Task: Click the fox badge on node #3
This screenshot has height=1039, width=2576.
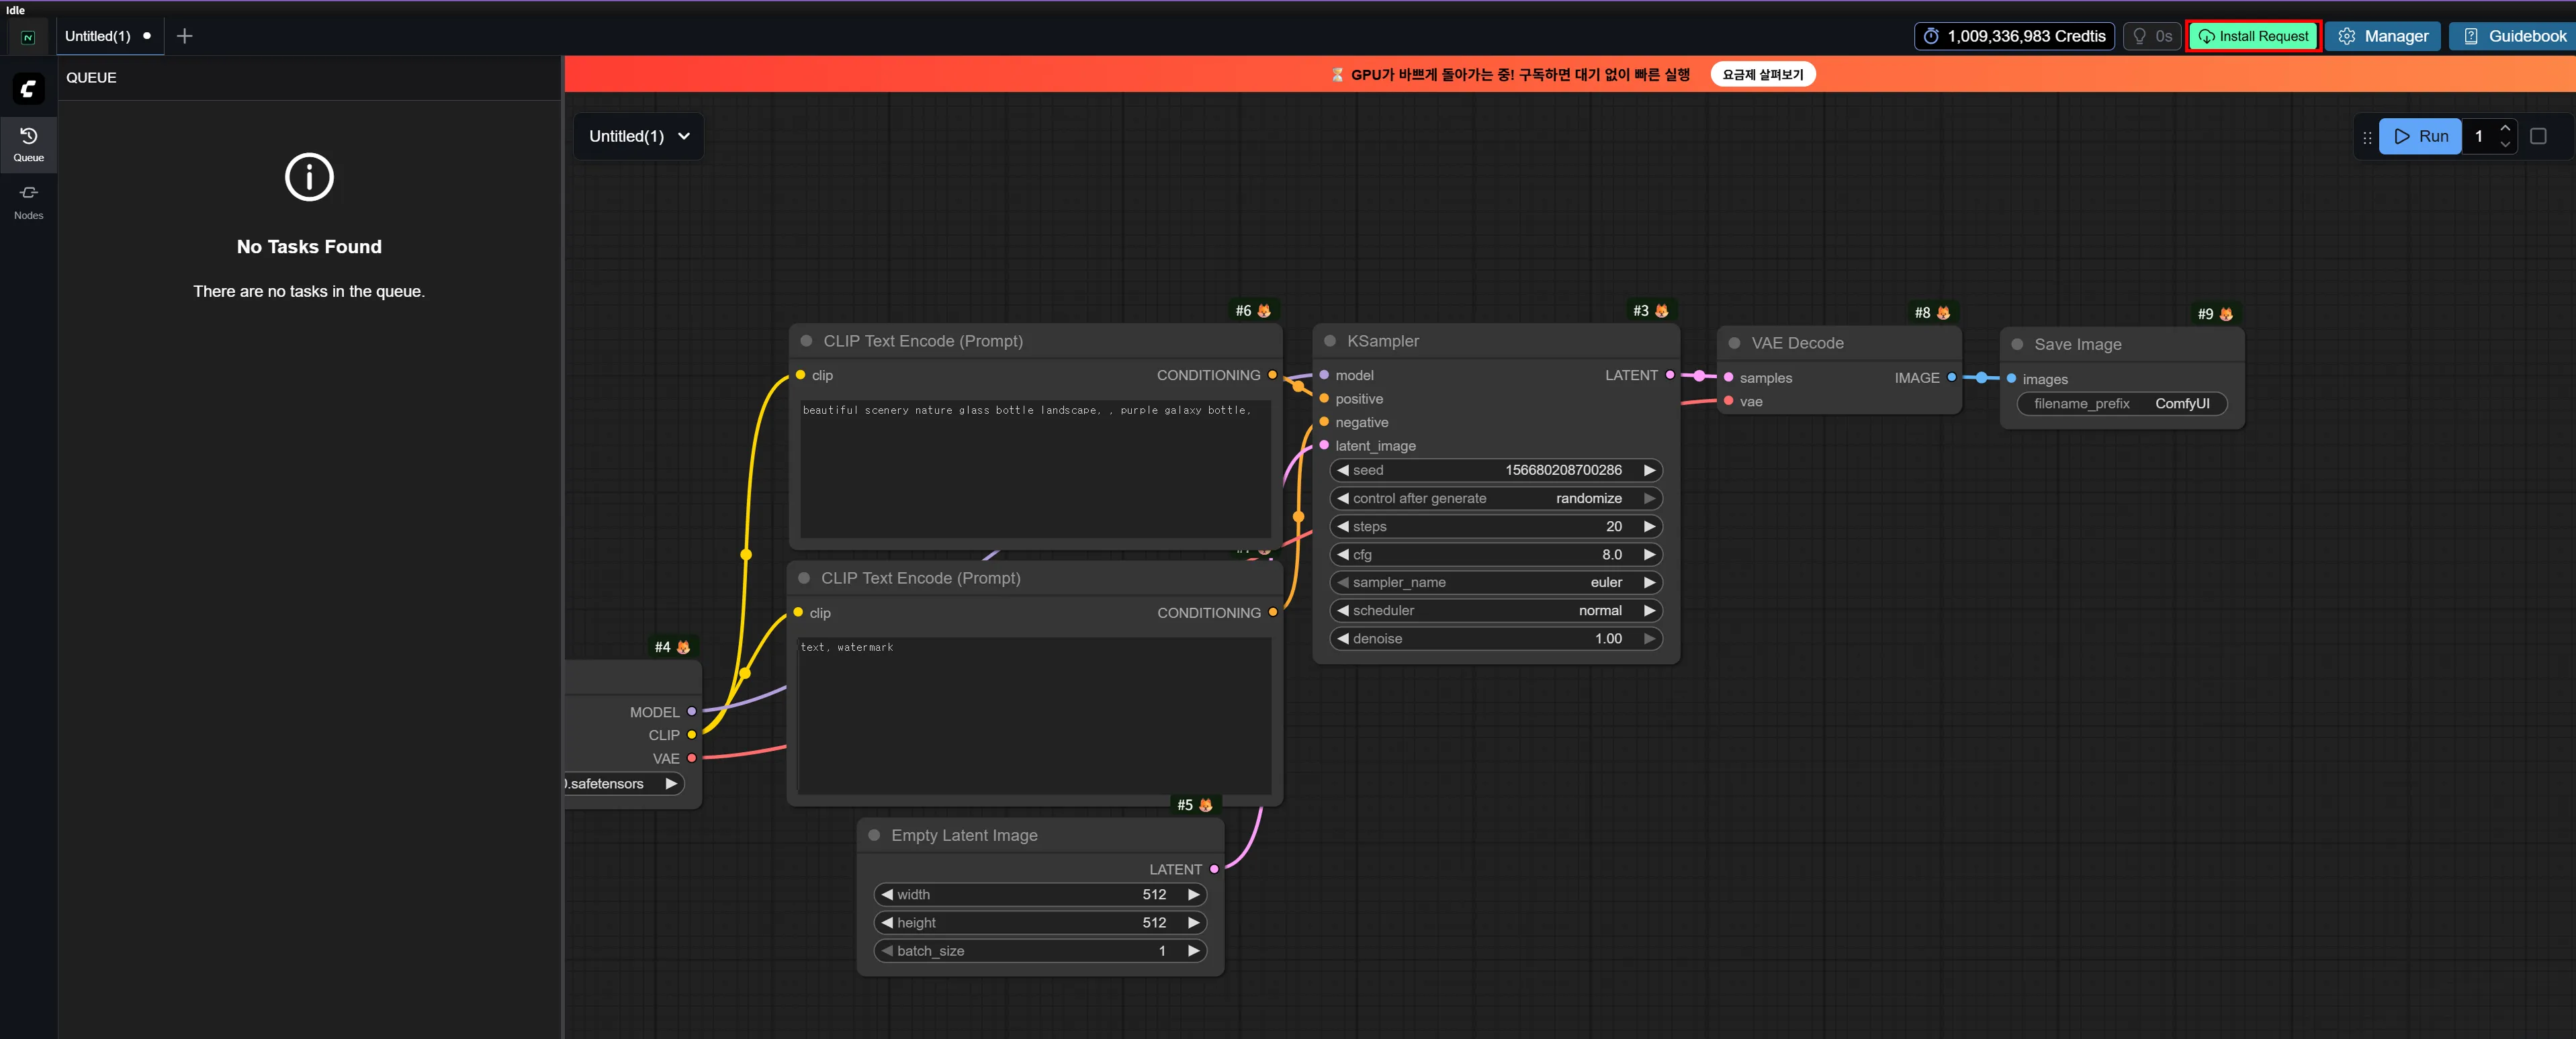Action: tap(1662, 311)
